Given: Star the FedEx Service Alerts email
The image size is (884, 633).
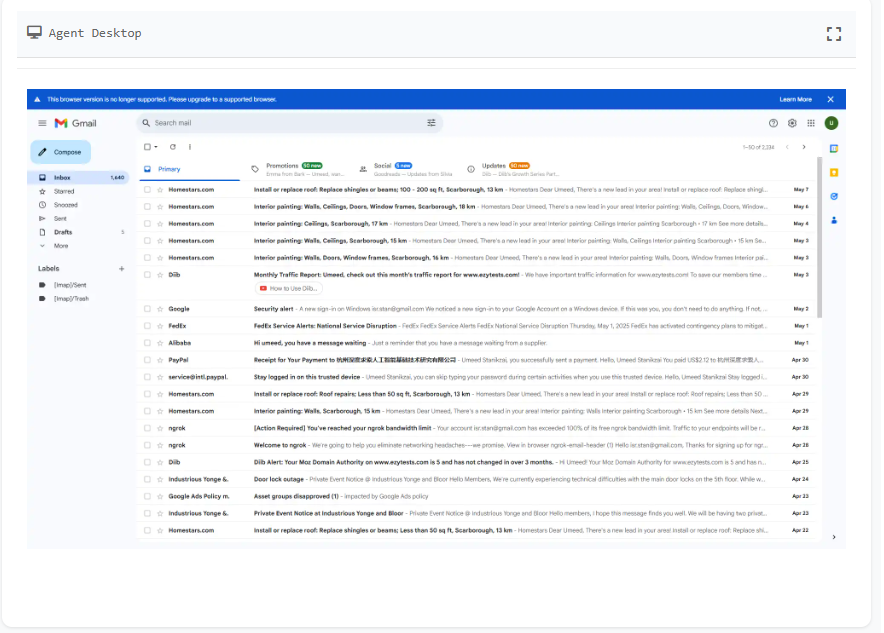Looking at the screenshot, I should (160, 326).
